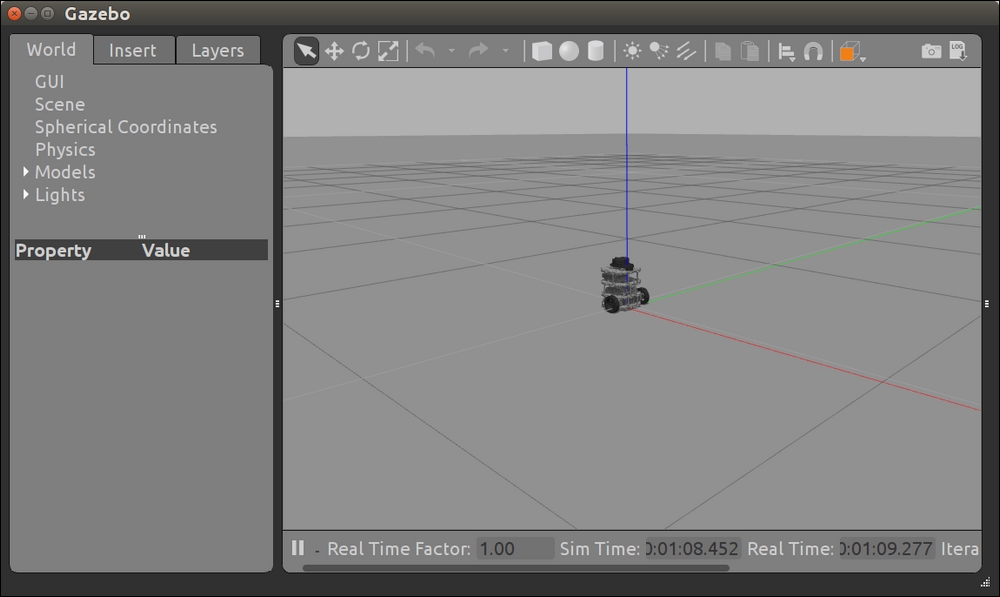
Task: Click the left panel splitter handle
Action: (x=277, y=304)
